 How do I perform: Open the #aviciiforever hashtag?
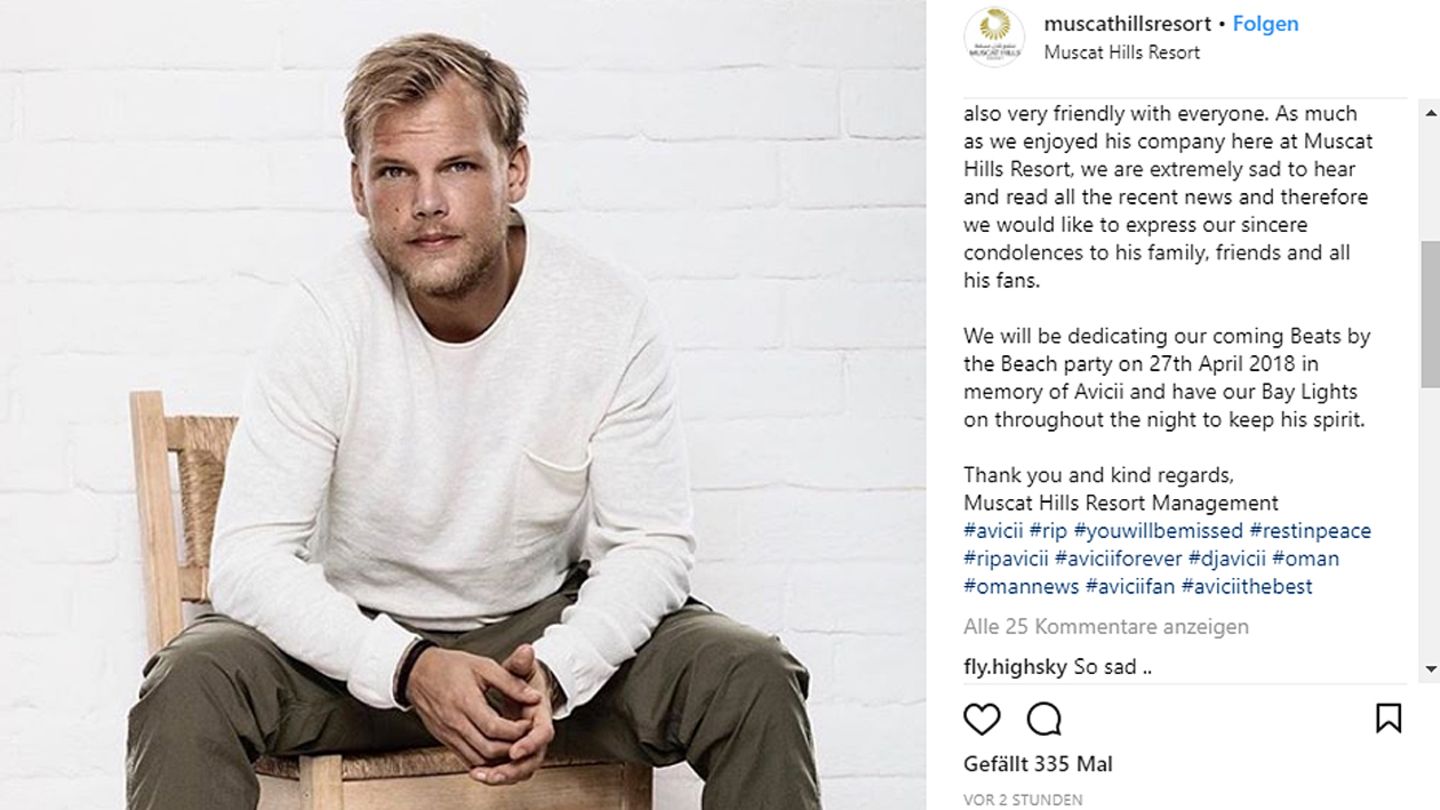coord(1118,559)
